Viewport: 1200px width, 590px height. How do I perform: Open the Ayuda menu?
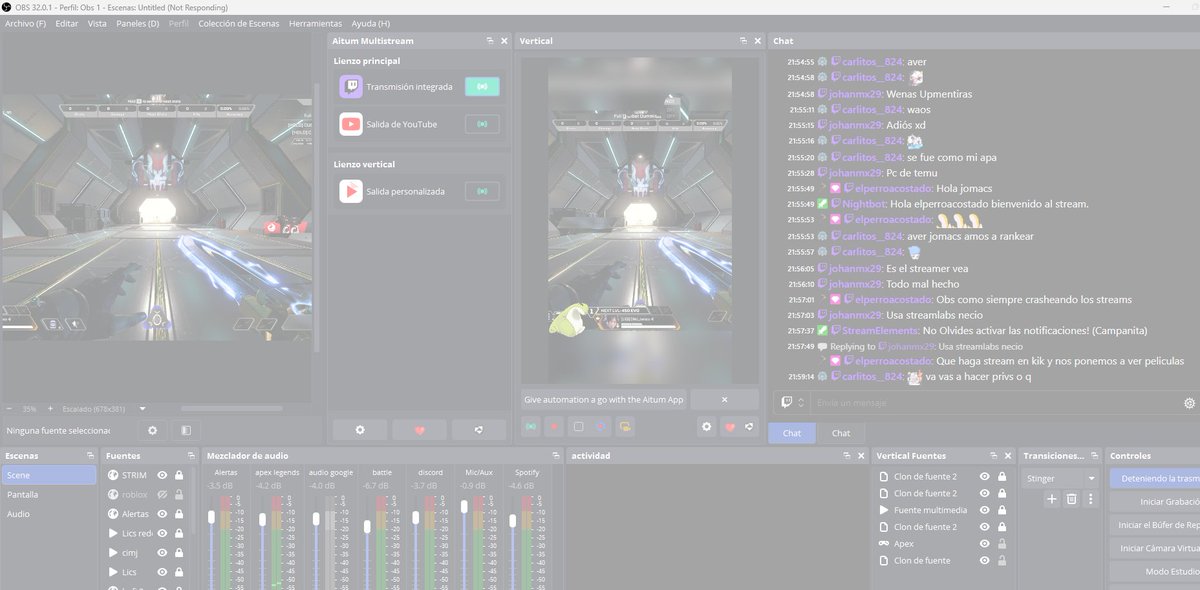click(x=371, y=23)
